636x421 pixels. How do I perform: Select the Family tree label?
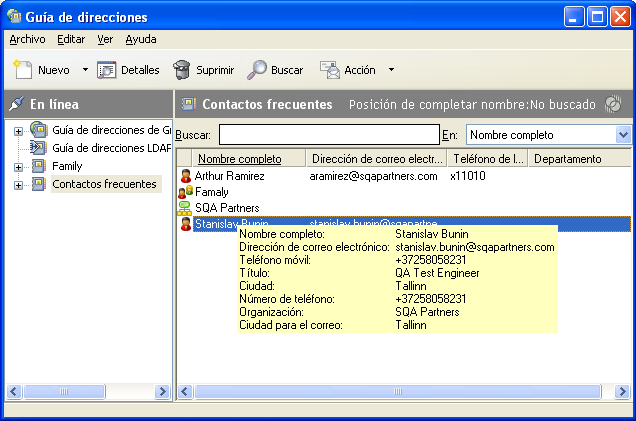click(x=67, y=166)
